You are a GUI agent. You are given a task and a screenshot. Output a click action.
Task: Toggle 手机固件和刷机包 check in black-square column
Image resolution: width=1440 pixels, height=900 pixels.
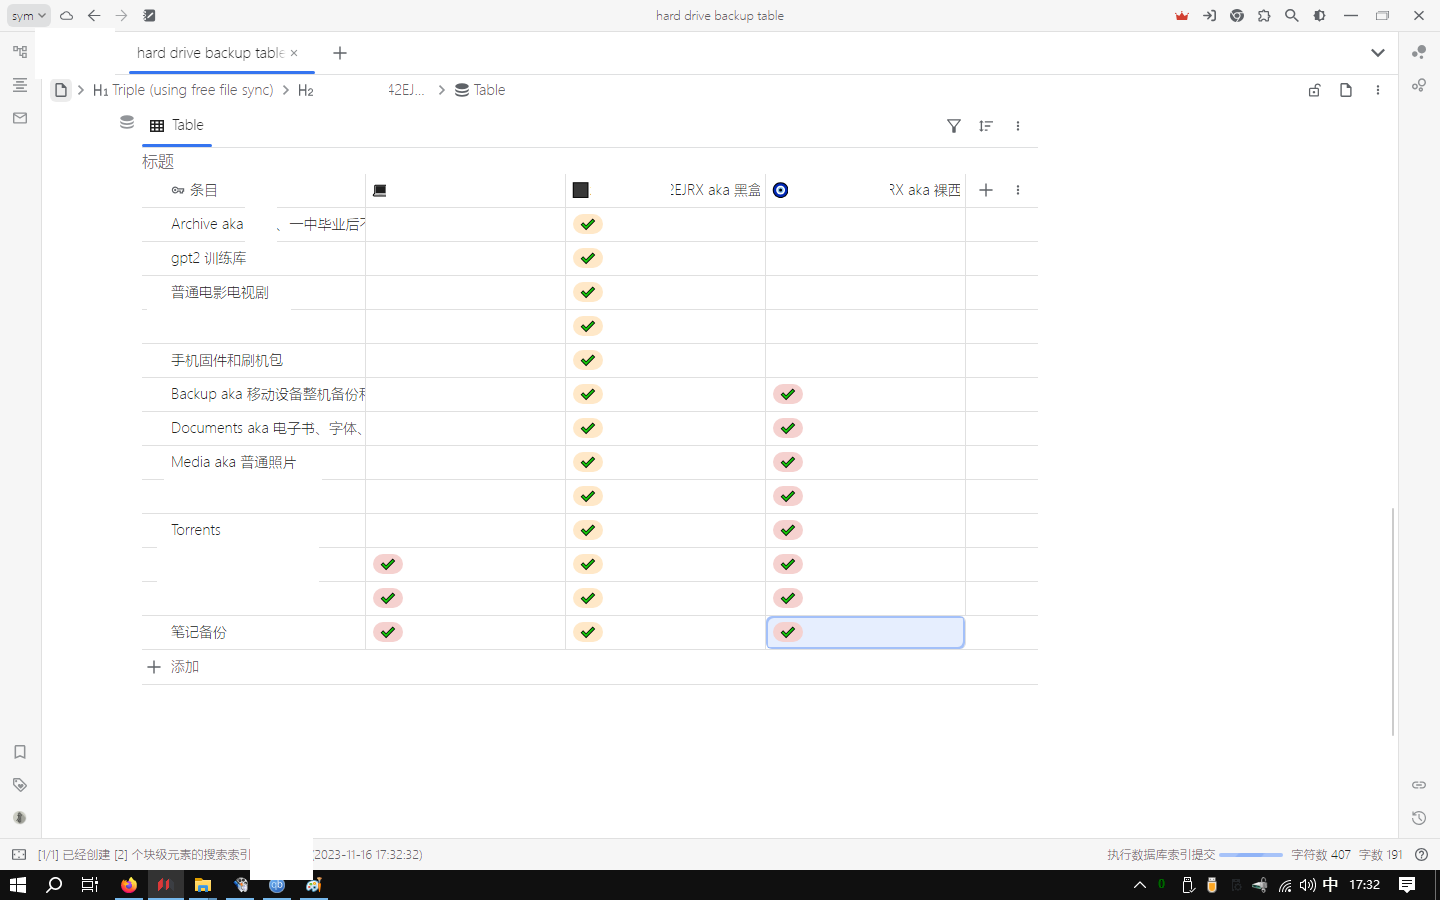tap(588, 360)
